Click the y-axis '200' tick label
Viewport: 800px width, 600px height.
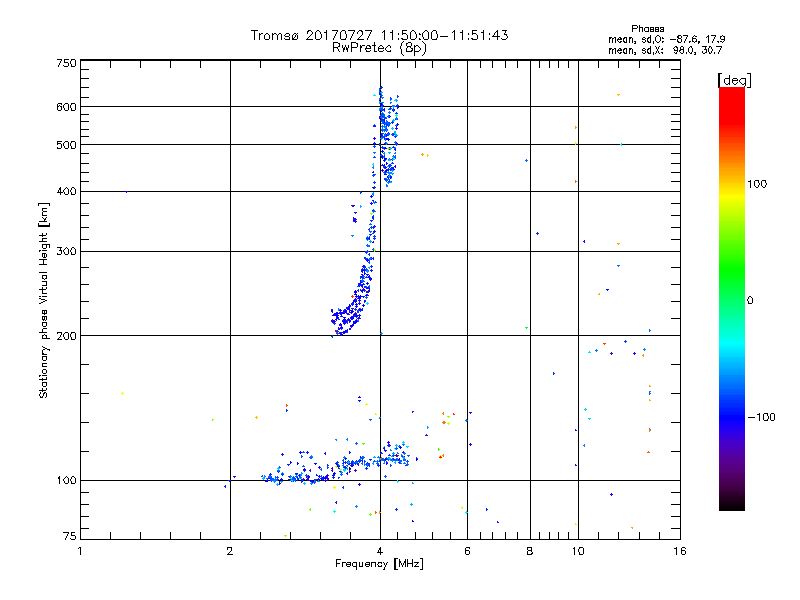[66, 336]
